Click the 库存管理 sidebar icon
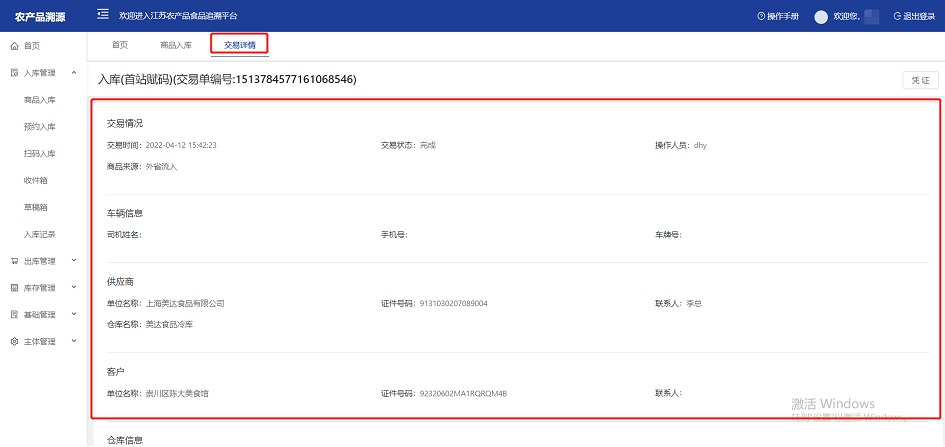 pyautogui.click(x=14, y=288)
